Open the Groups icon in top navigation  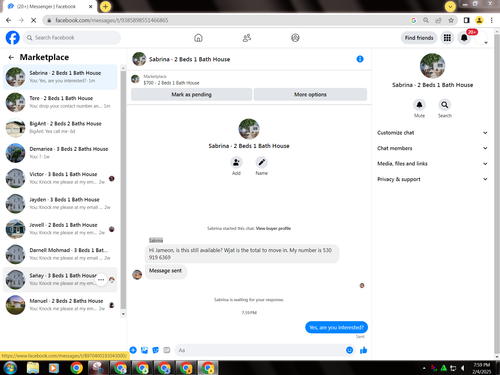tap(295, 38)
